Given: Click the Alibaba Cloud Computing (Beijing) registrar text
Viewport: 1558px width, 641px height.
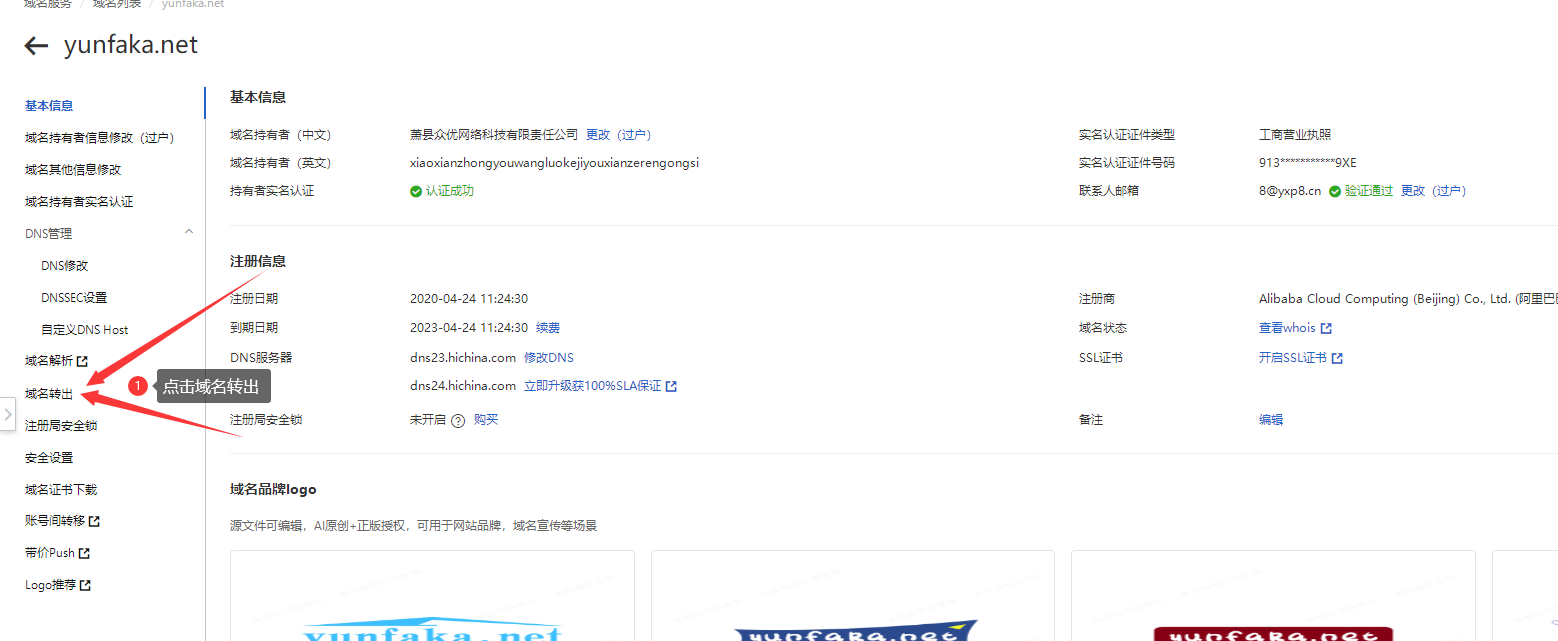Looking at the screenshot, I should coord(1408,299).
